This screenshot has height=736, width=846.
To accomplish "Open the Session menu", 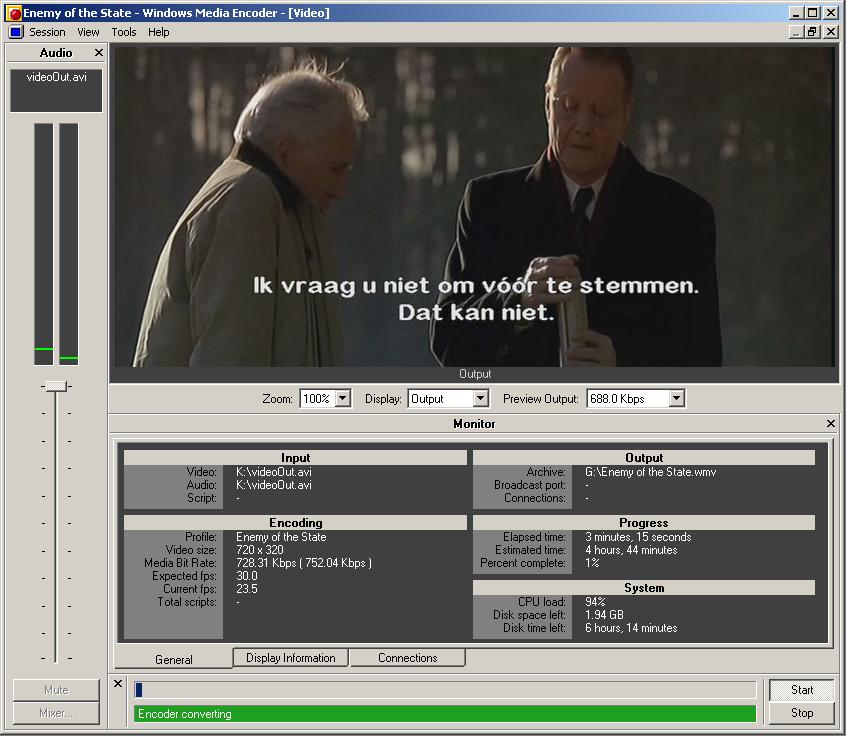I will click(x=47, y=32).
